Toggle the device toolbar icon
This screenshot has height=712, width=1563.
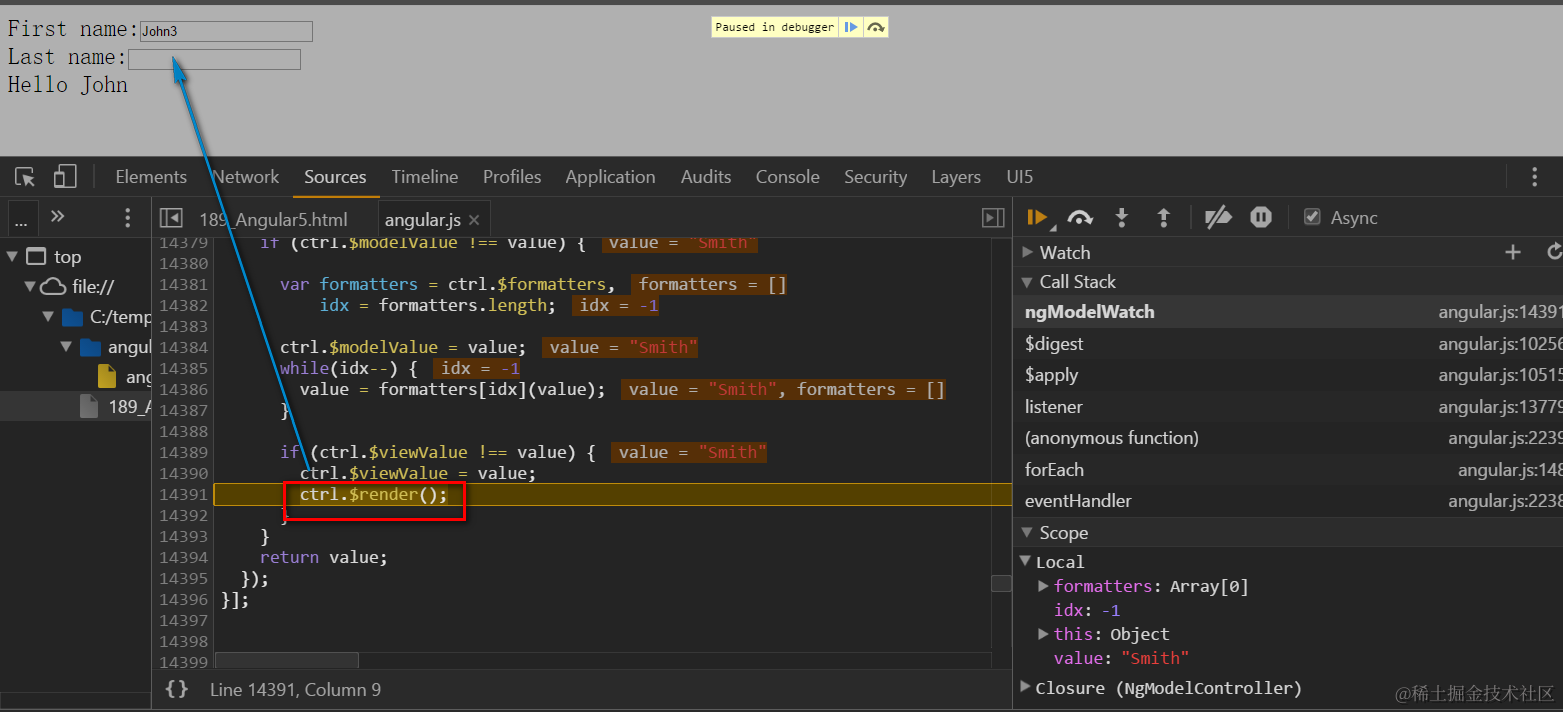point(65,177)
